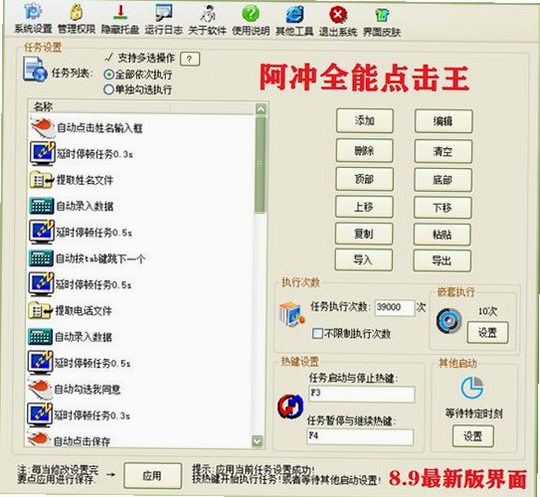Select the 自动勾选我同意 task row
Screen dimensions: 540x497
tap(140, 389)
